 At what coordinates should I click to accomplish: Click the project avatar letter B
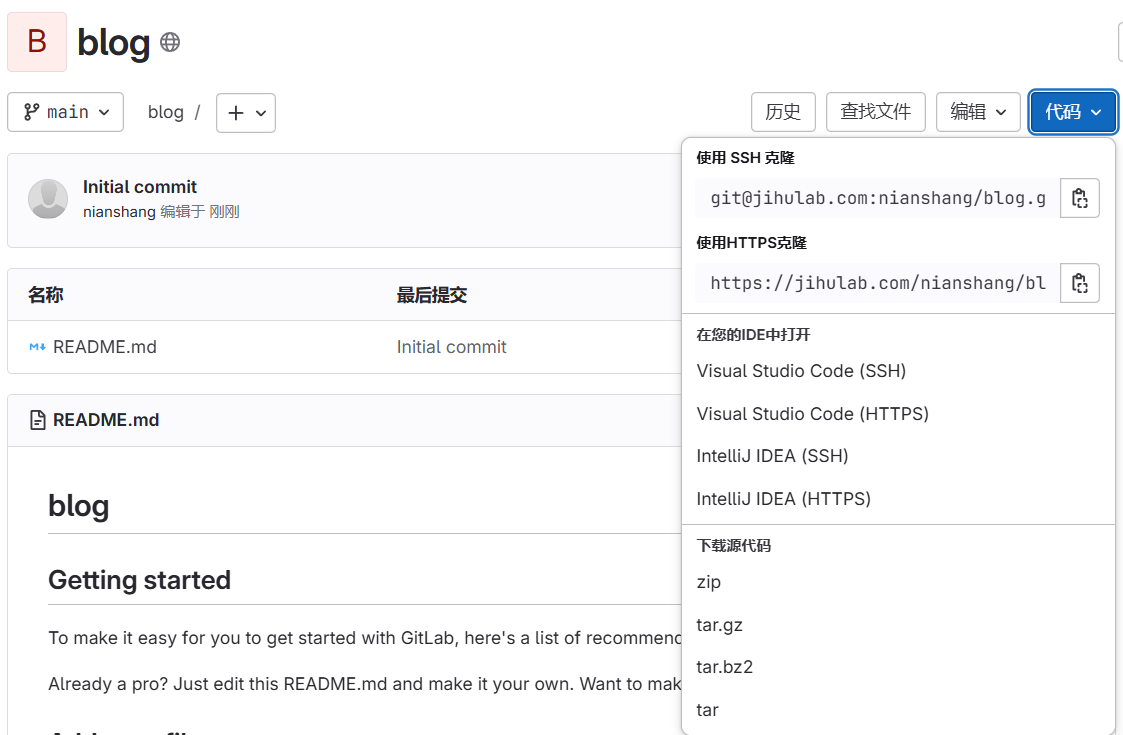[x=36, y=42]
